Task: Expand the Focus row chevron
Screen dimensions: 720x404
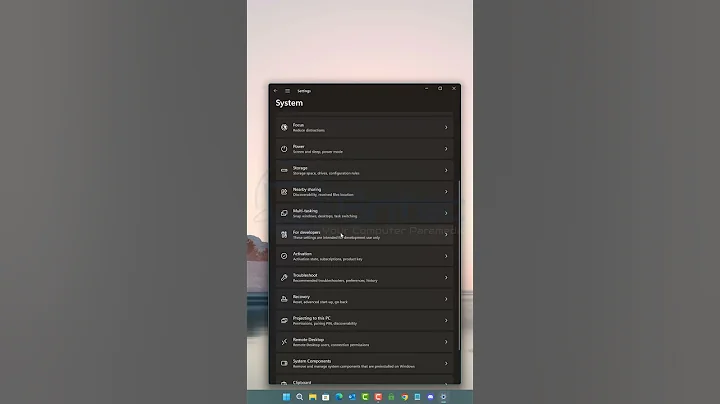Action: coord(446,127)
